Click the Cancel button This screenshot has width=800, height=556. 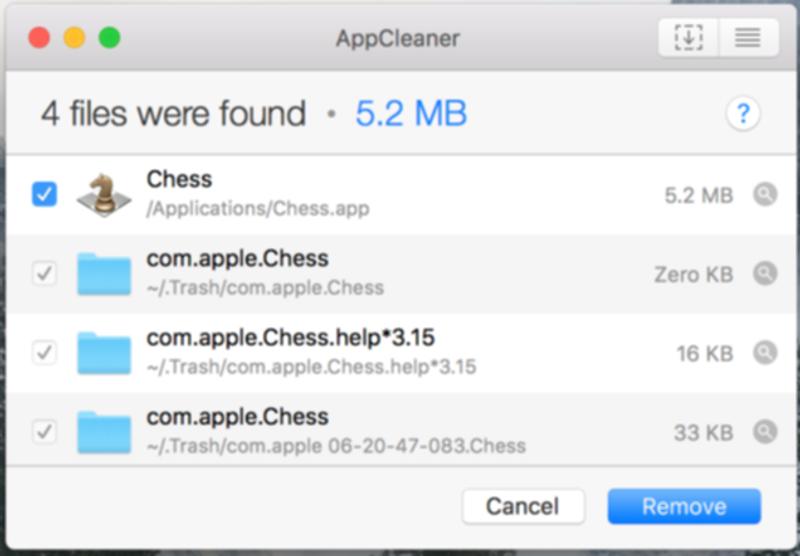(x=523, y=507)
